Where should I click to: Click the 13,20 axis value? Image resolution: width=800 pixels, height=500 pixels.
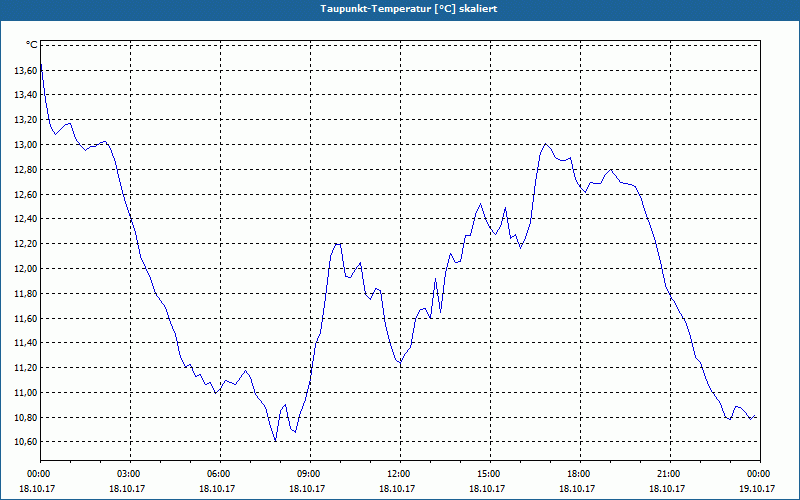(x=26, y=120)
